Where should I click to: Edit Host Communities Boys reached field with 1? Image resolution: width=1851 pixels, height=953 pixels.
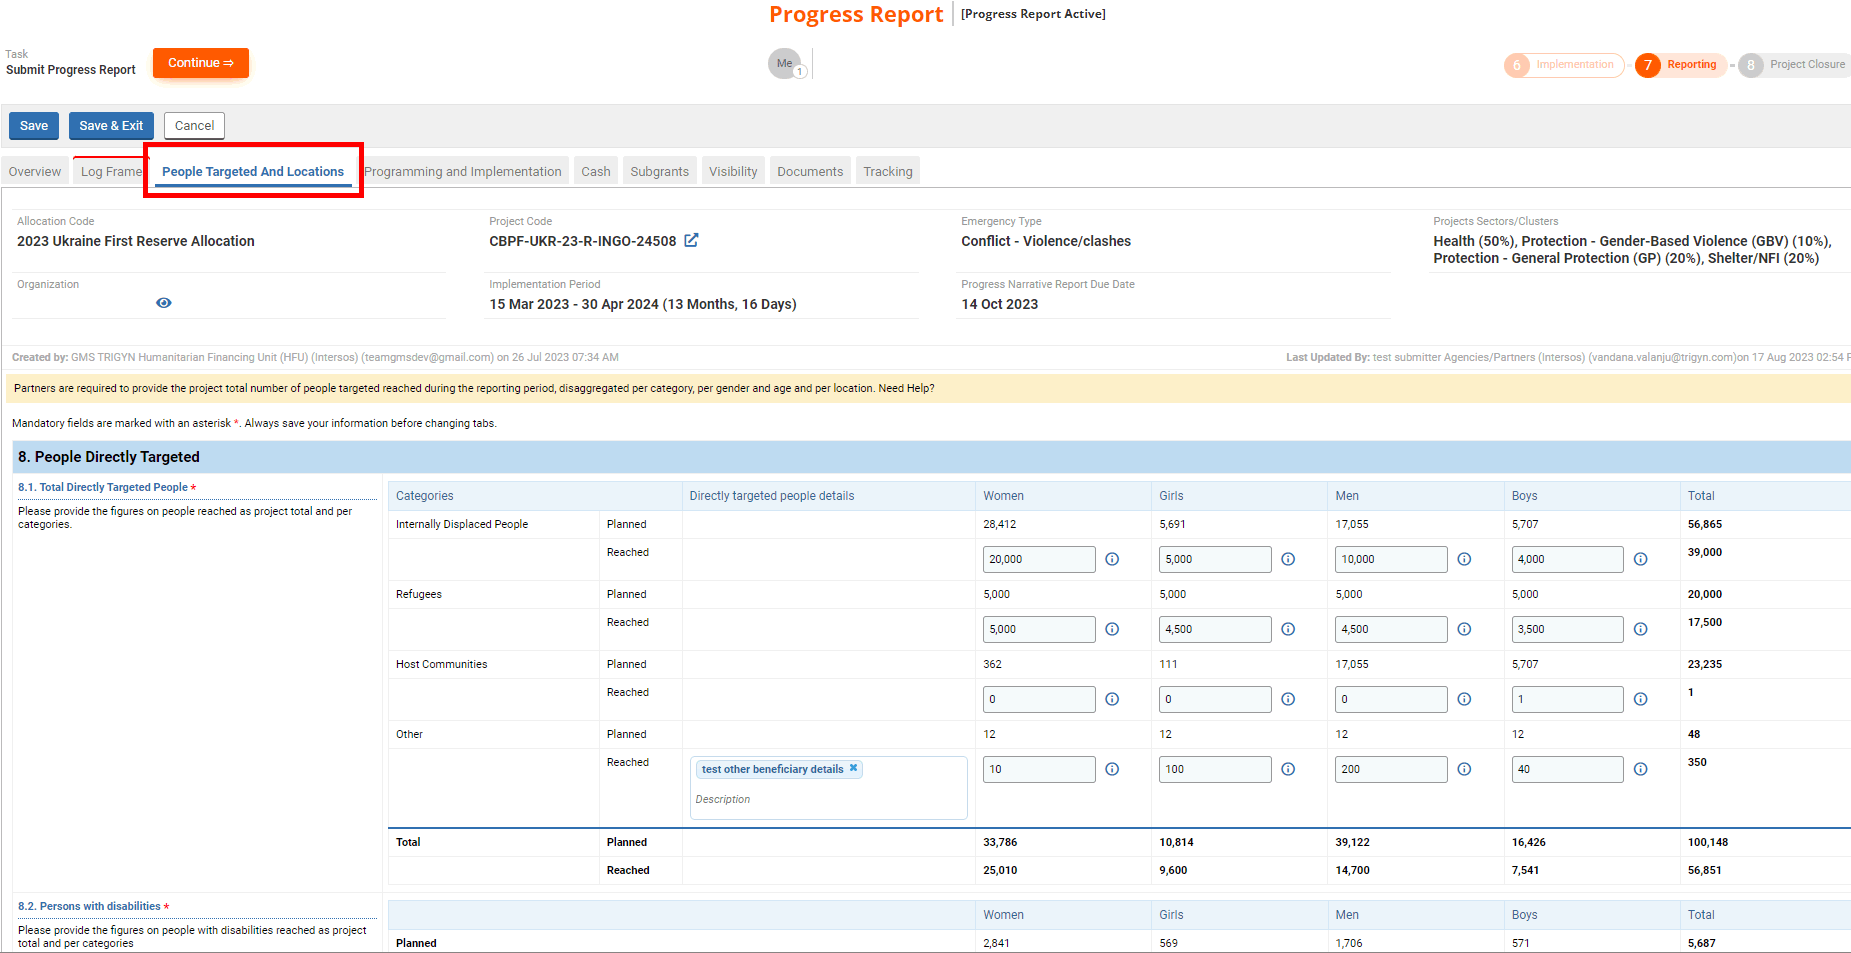1568,699
